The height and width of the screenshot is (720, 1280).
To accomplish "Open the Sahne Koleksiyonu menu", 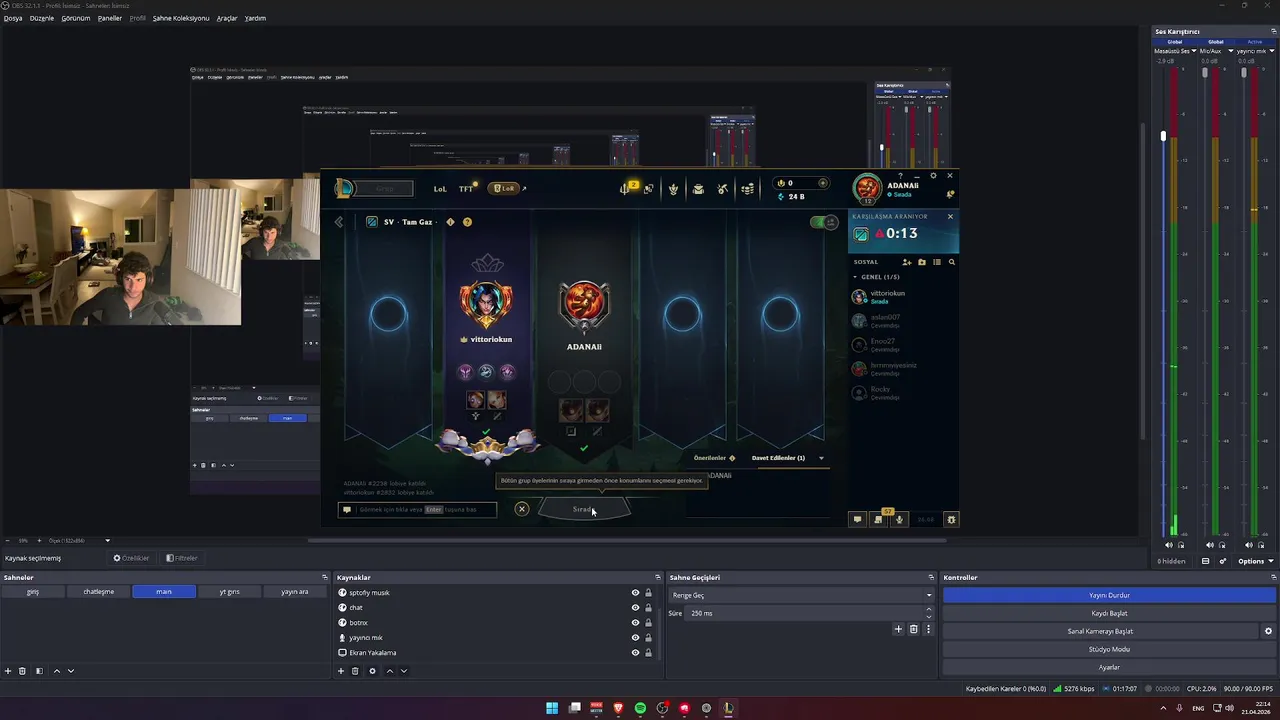I will [x=181, y=18].
